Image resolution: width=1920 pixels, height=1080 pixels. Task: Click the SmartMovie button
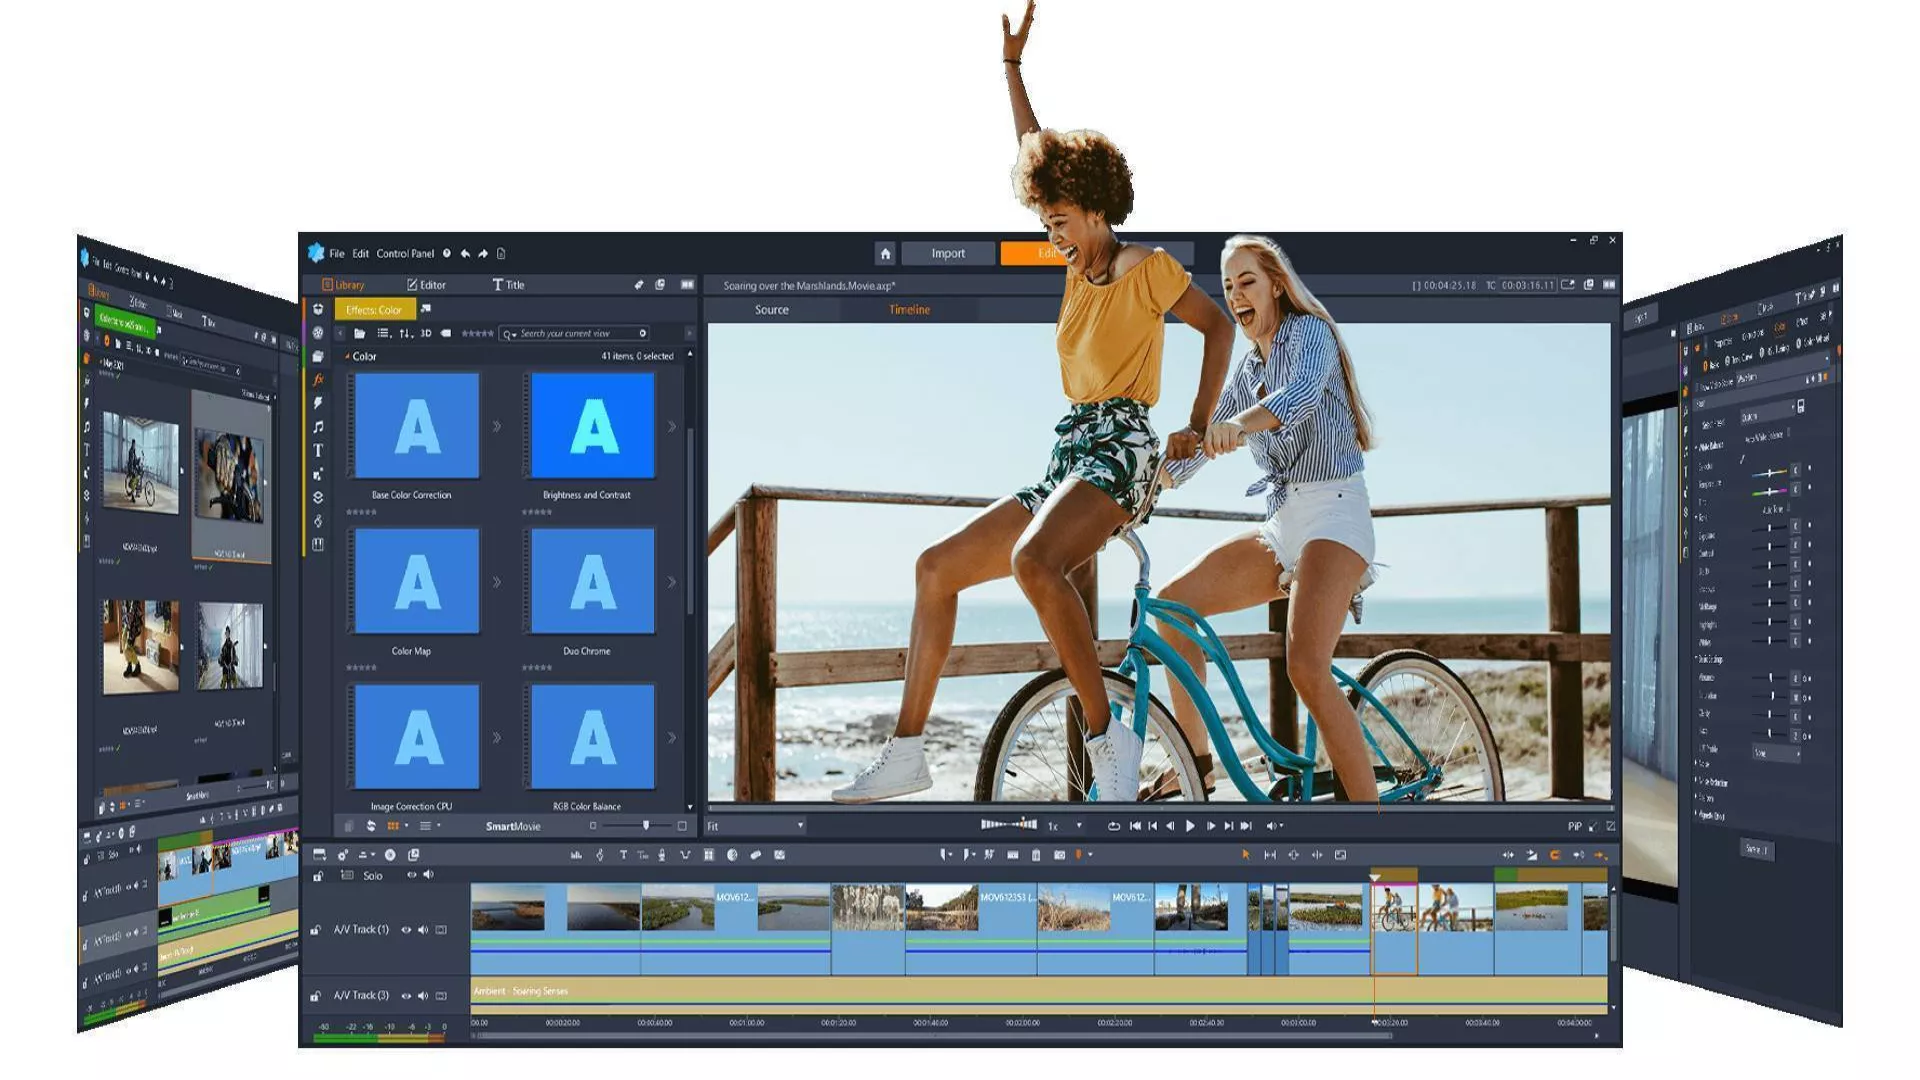coord(513,826)
